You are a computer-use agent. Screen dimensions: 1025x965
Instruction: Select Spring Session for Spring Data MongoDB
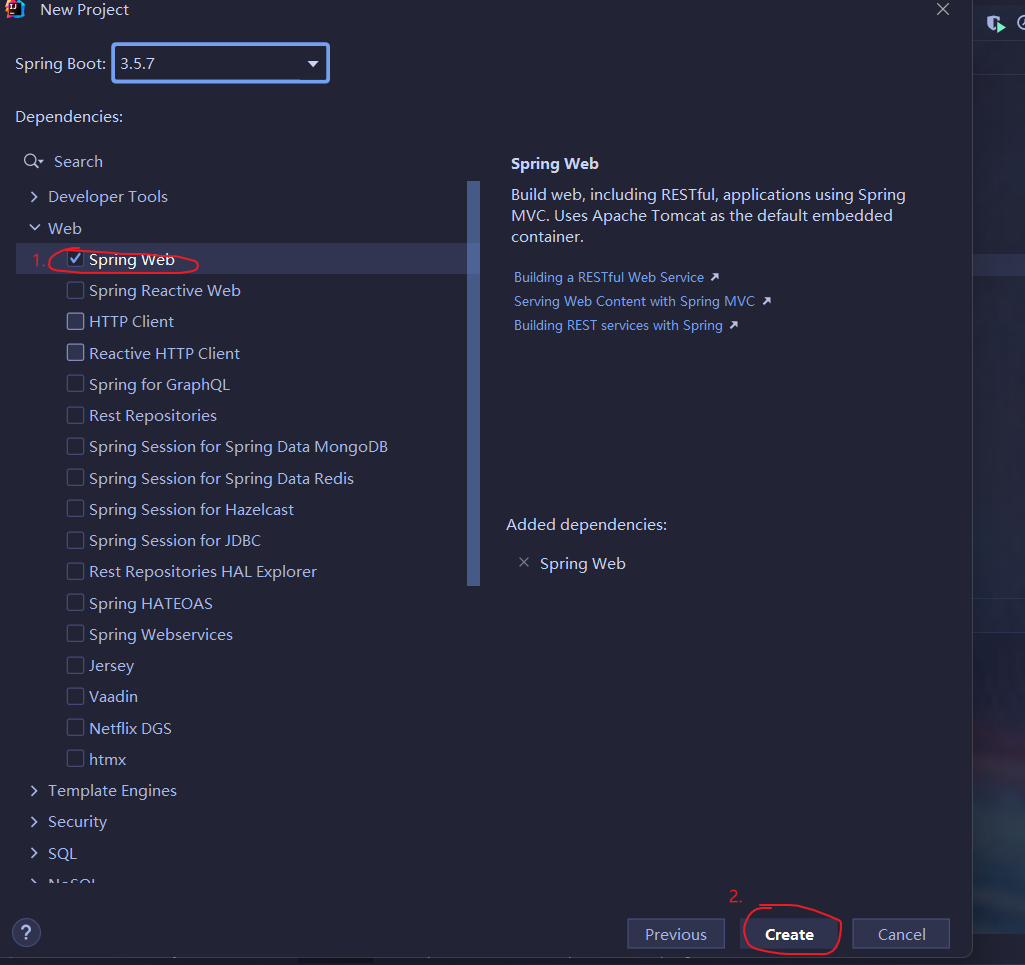(75, 447)
